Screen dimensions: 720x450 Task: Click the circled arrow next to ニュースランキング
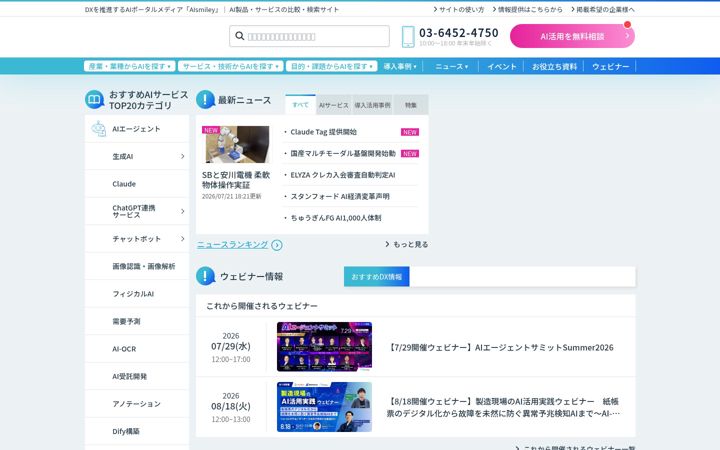(276, 245)
